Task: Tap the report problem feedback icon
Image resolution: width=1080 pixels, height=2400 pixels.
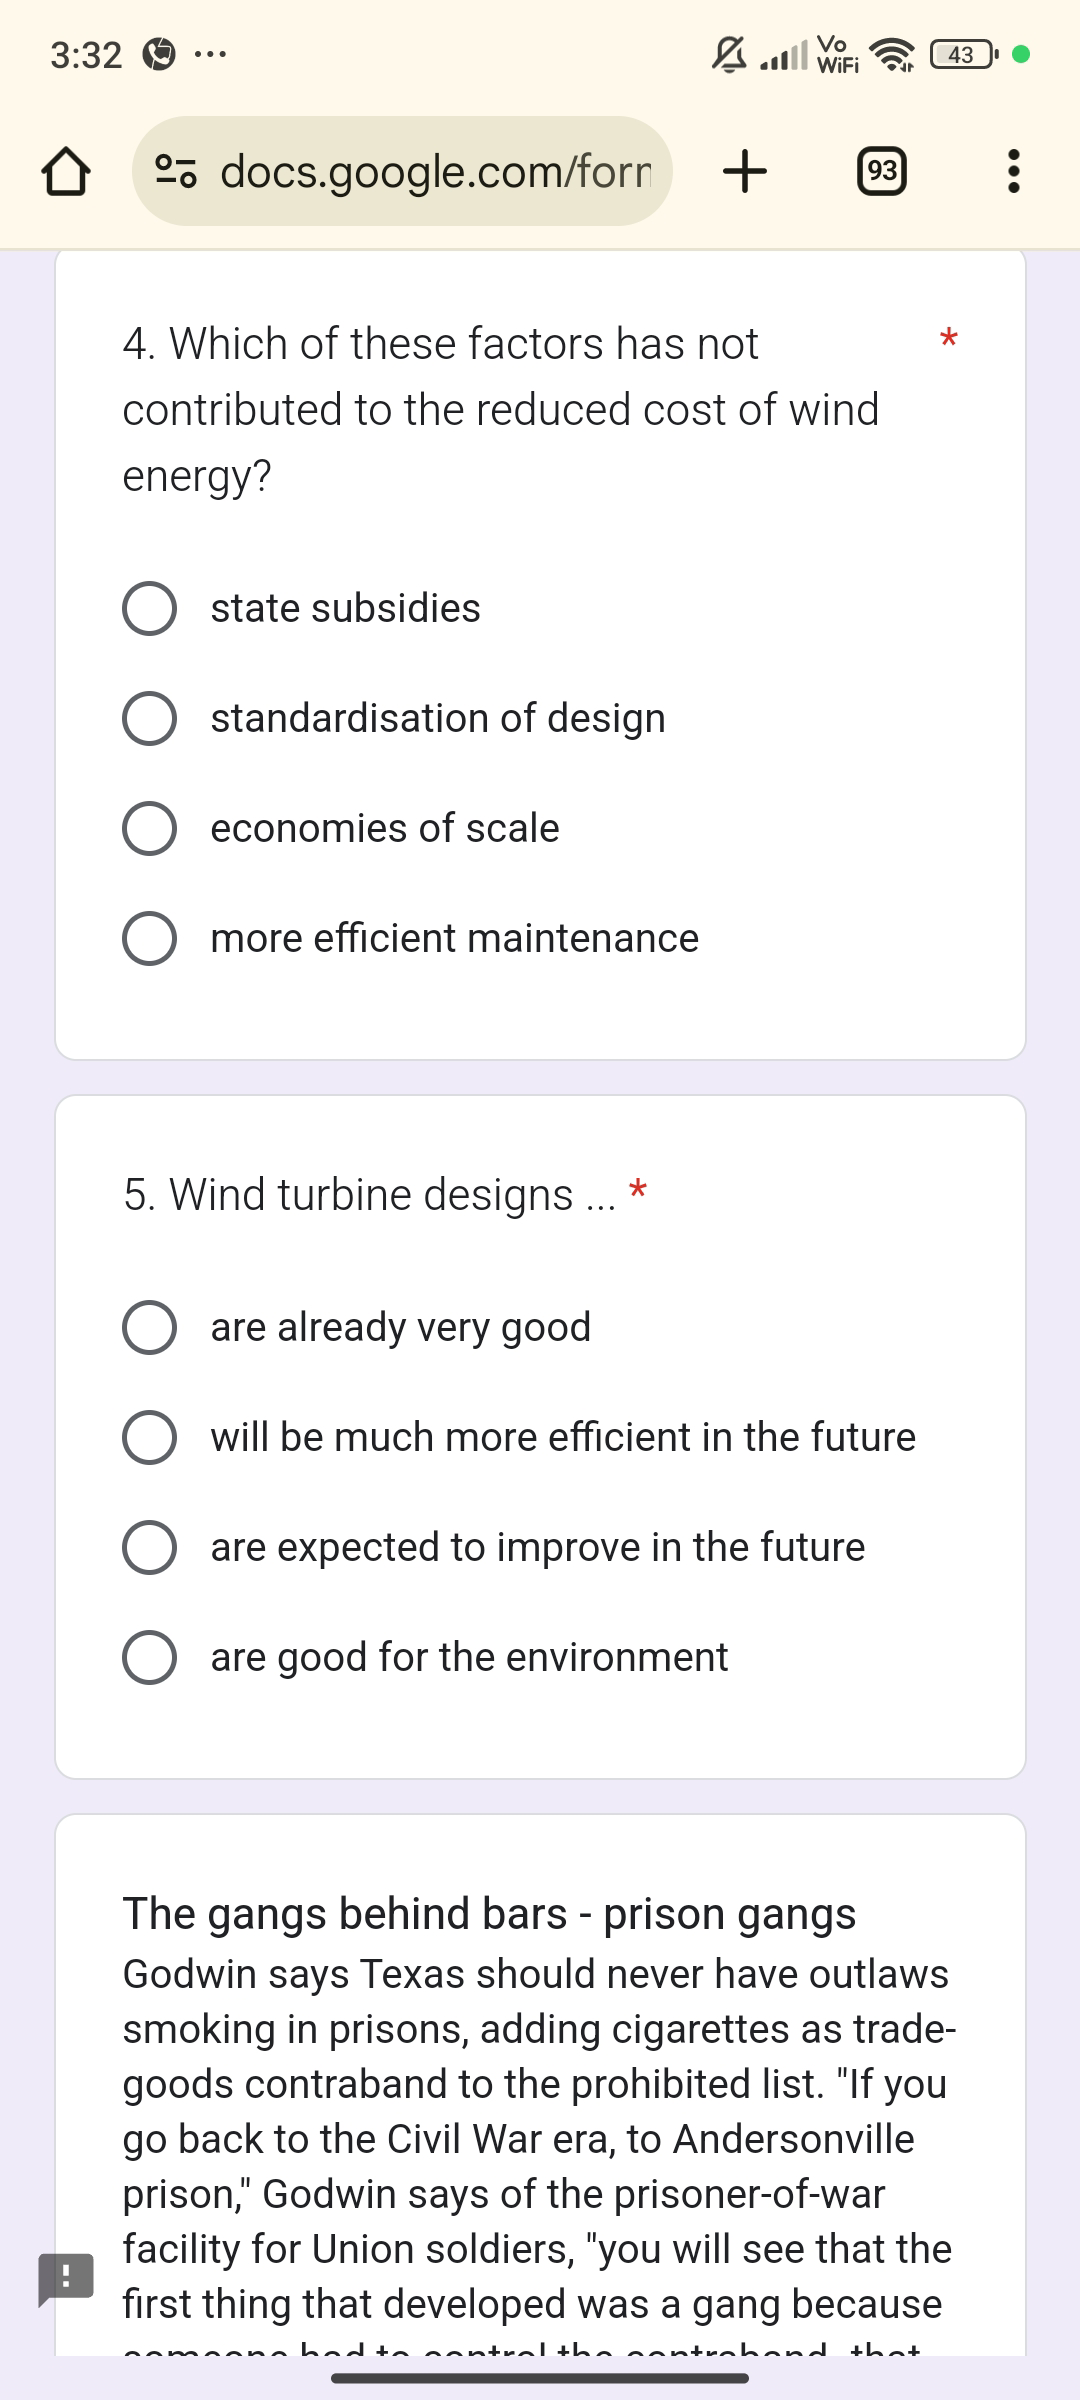Action: pyautogui.click(x=66, y=2278)
